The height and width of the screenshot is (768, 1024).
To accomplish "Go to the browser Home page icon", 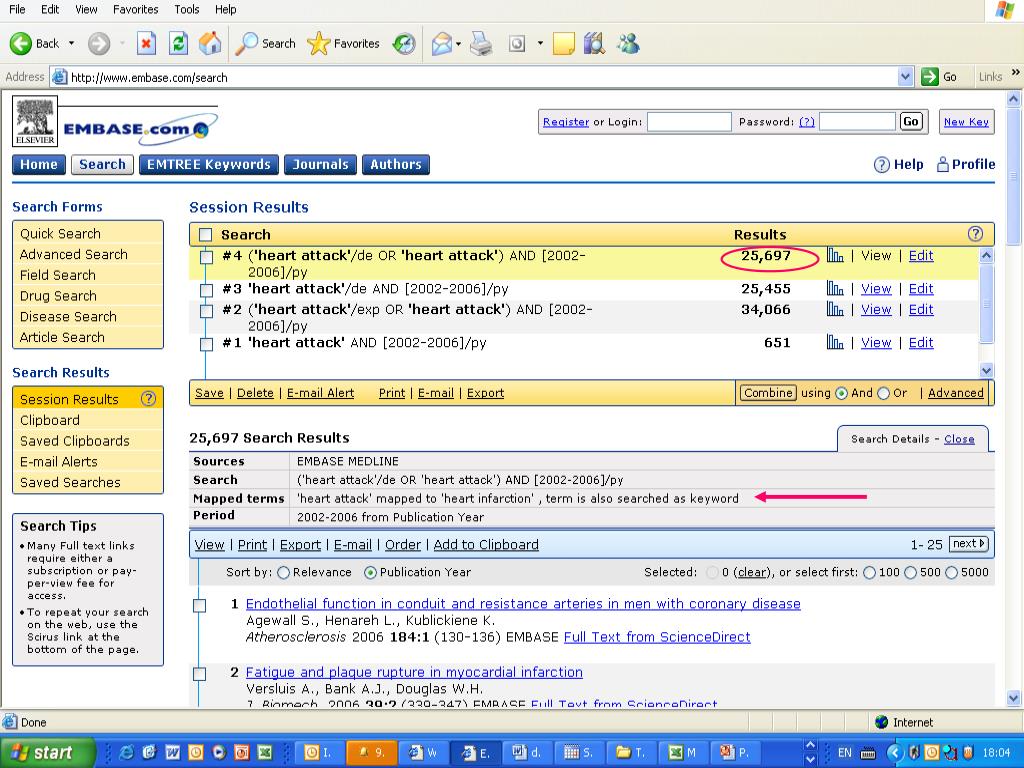I will pyautogui.click(x=210, y=44).
